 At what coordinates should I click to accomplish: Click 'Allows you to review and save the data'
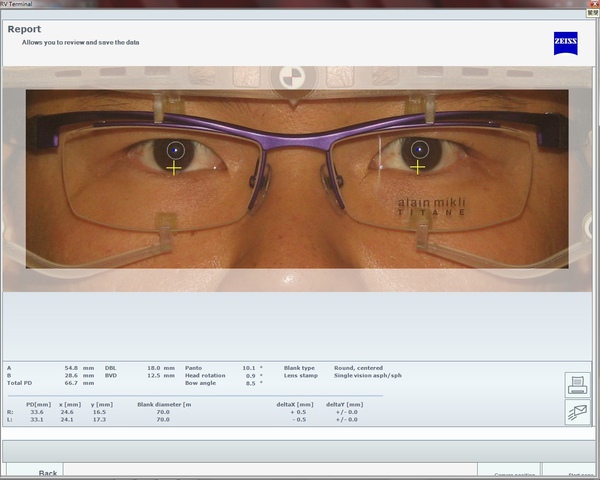80,42
